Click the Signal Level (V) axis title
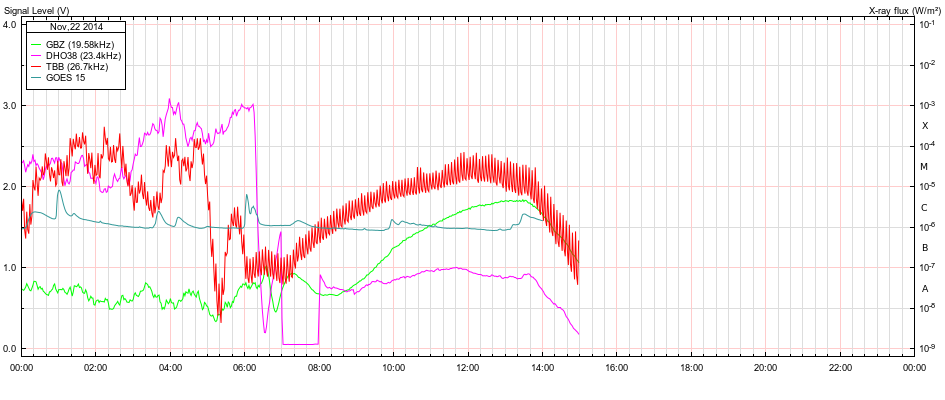 click(x=37, y=10)
